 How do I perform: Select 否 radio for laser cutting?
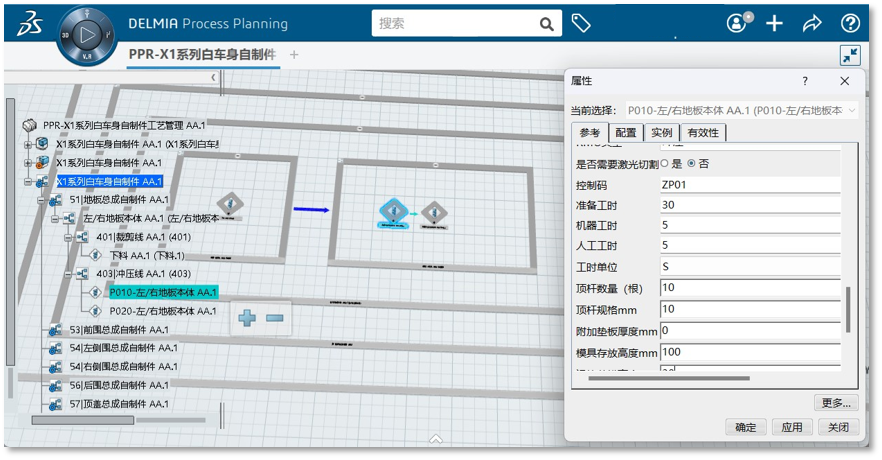coord(691,163)
